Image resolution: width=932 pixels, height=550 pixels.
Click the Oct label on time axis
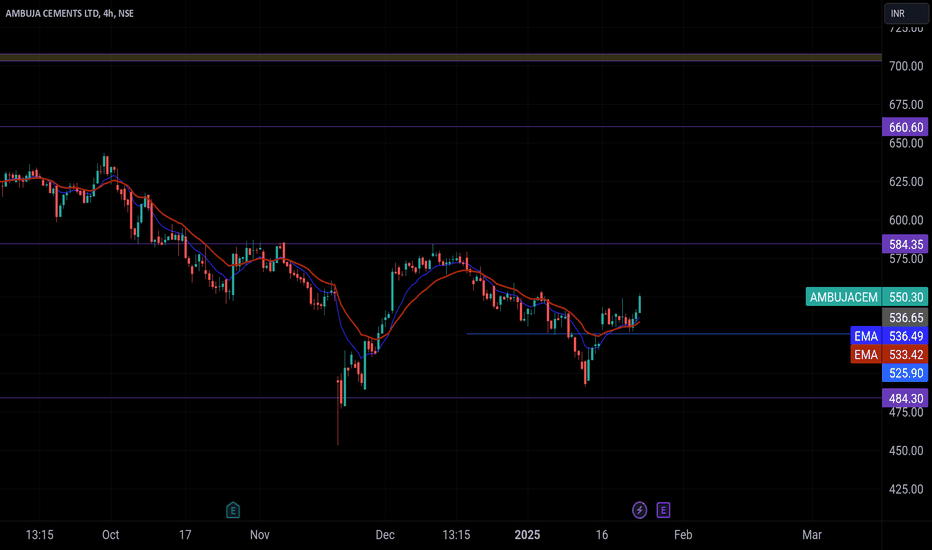point(111,535)
